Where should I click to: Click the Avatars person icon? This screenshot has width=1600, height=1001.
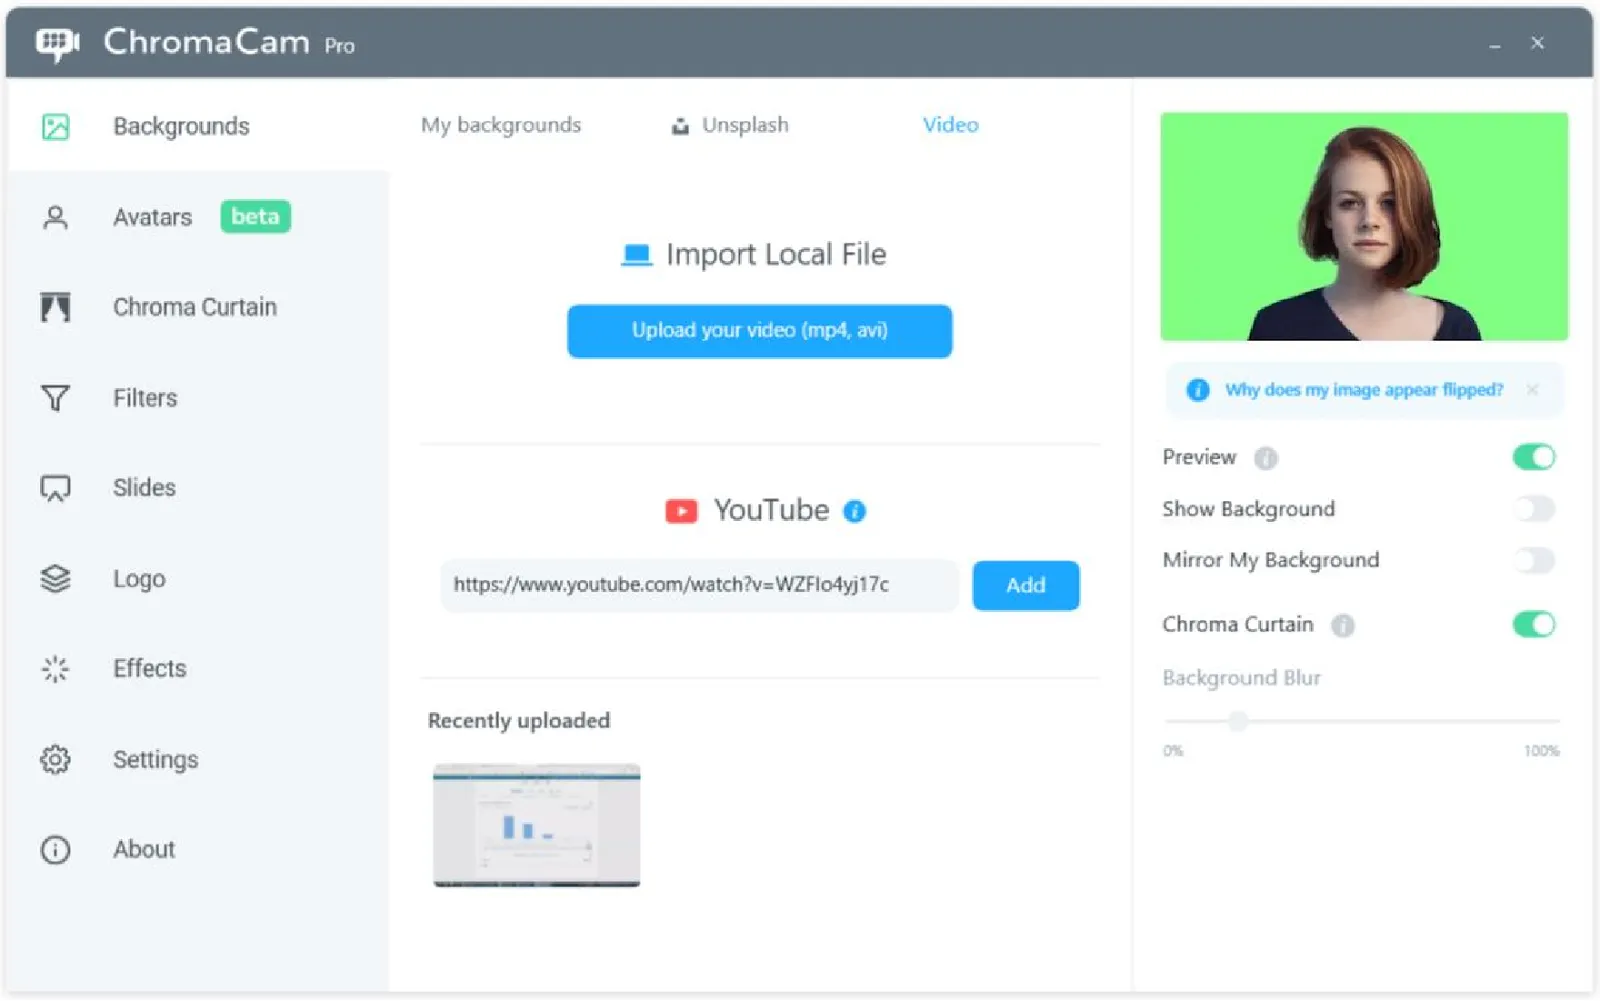click(x=56, y=218)
